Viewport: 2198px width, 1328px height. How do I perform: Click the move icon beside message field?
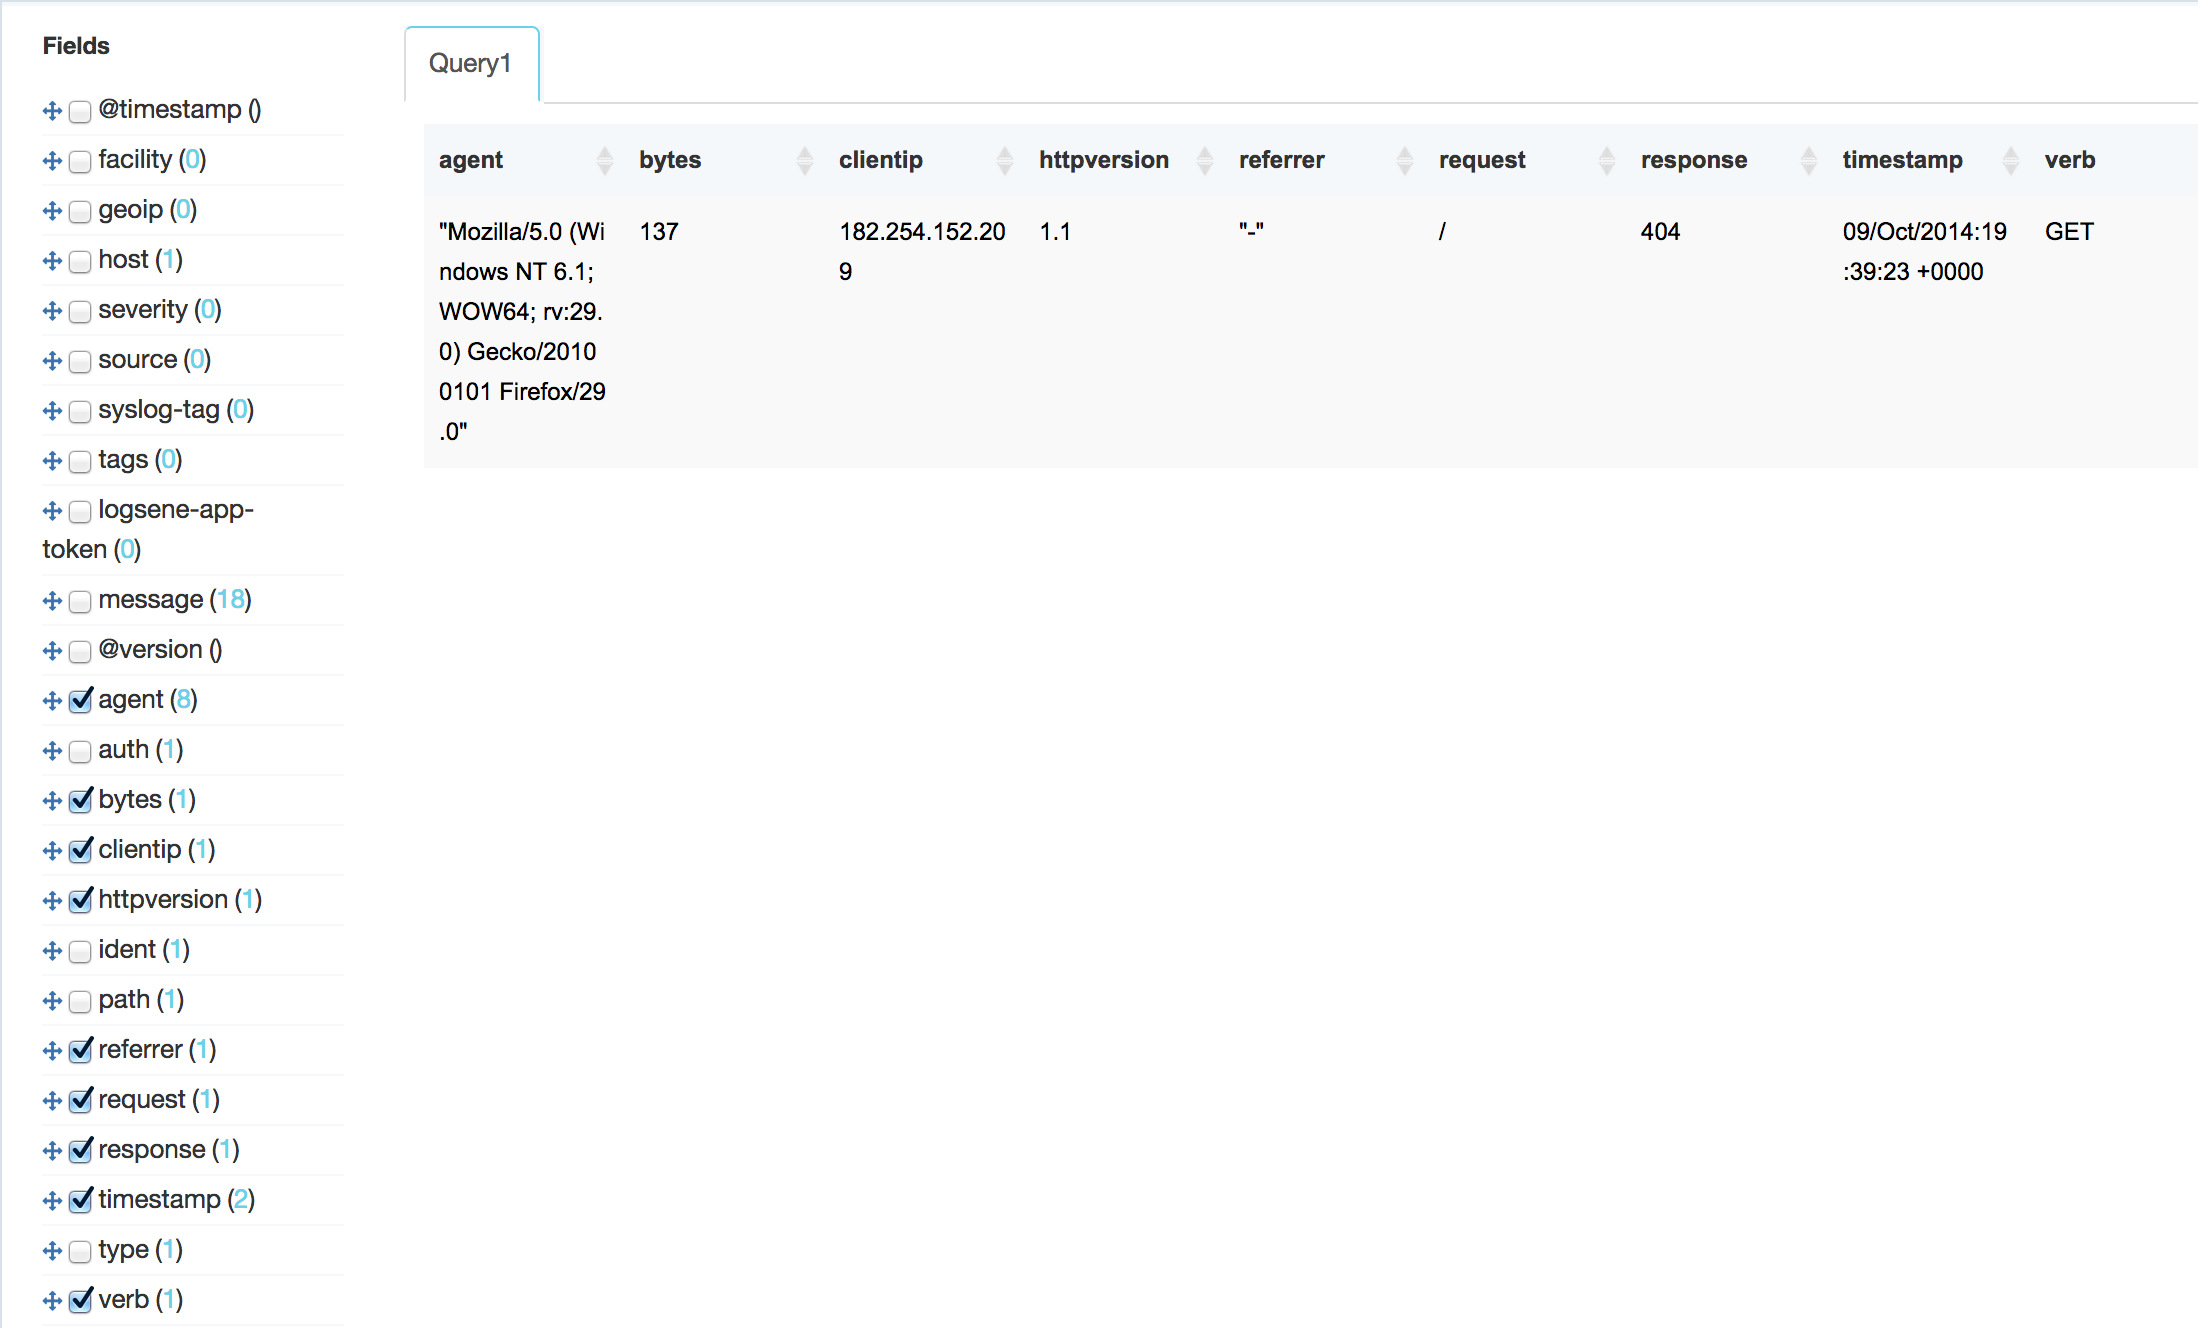tap(52, 600)
